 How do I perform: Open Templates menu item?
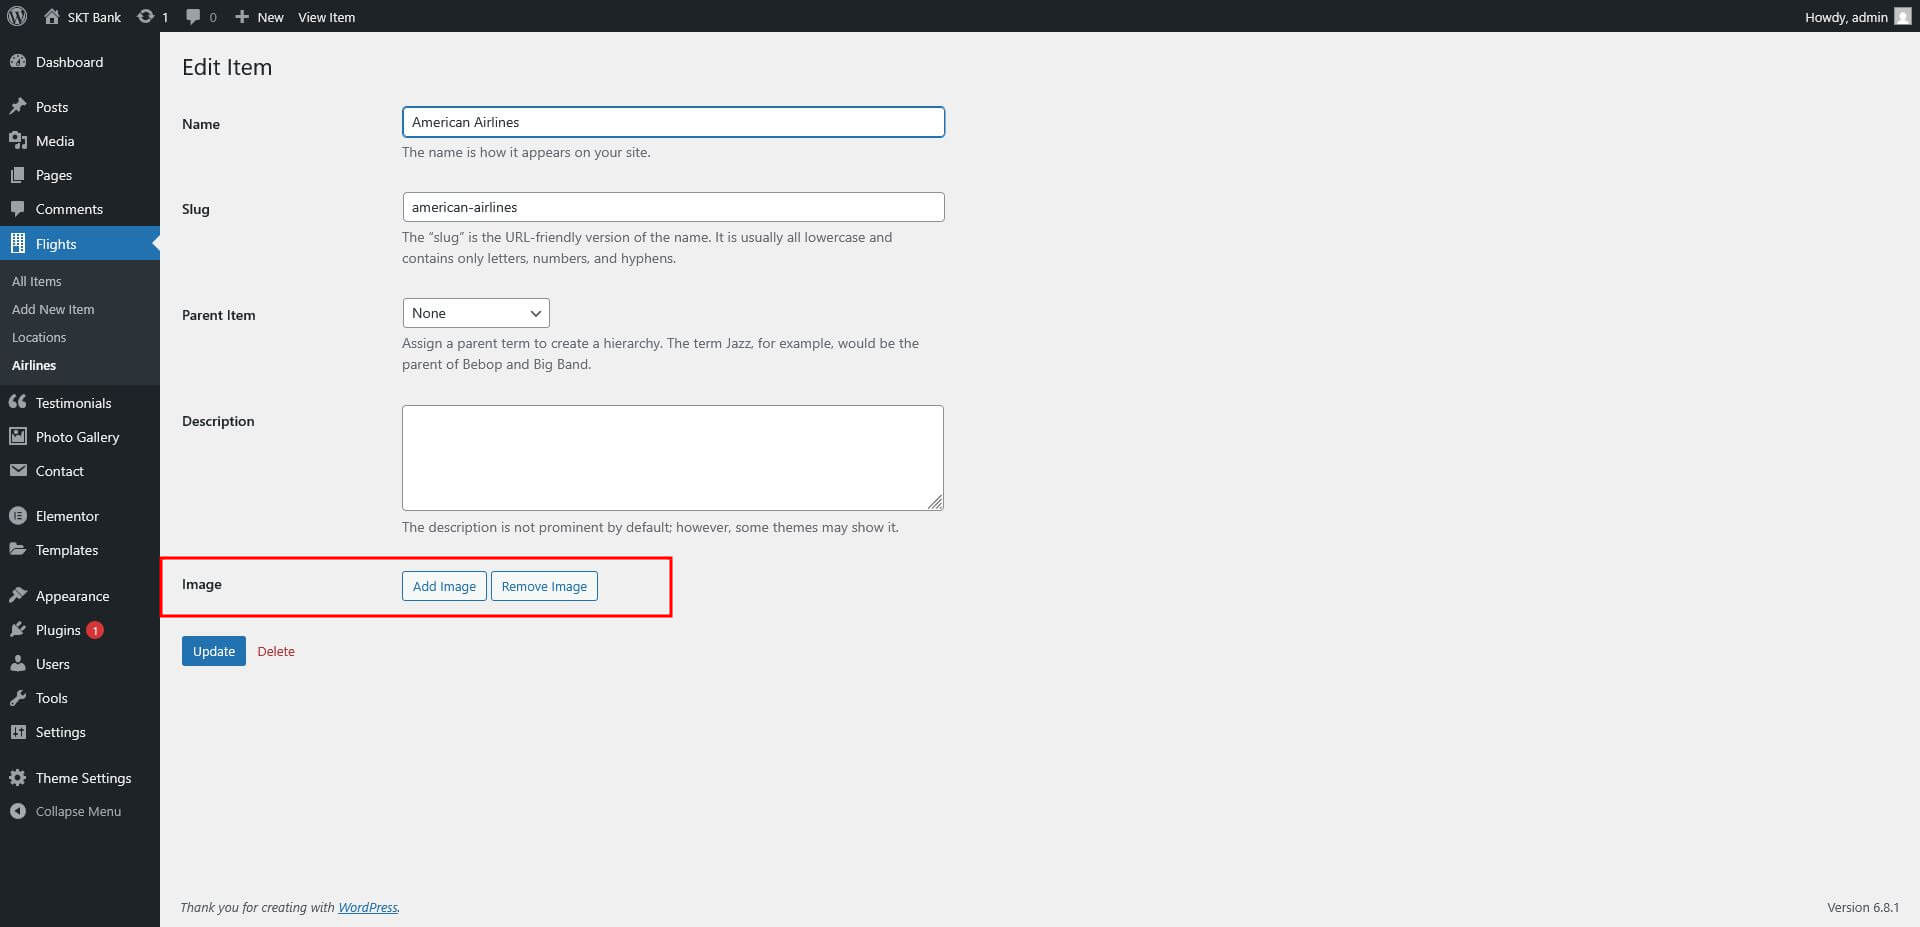[x=80, y=550]
